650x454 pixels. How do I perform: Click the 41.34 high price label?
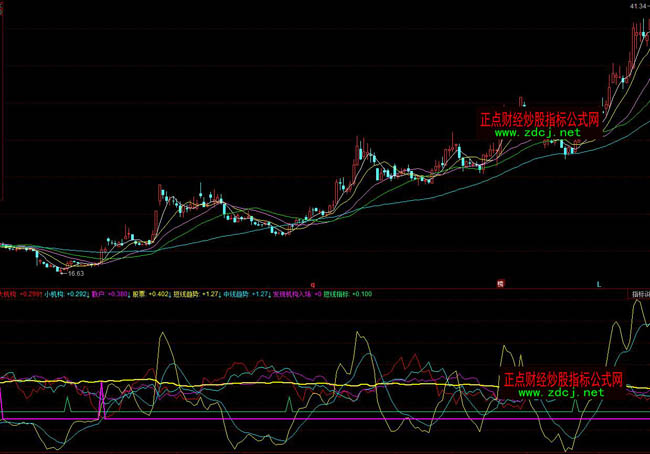(x=637, y=6)
